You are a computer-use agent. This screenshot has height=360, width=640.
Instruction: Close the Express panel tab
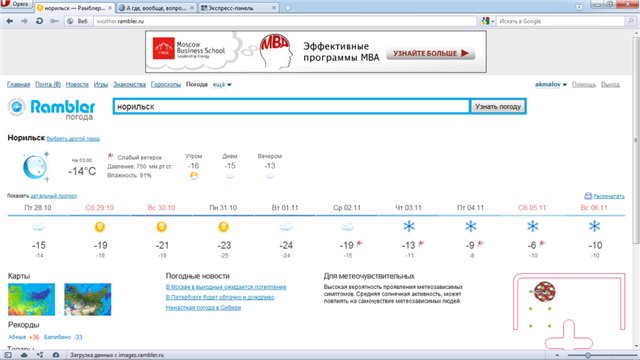(x=274, y=8)
